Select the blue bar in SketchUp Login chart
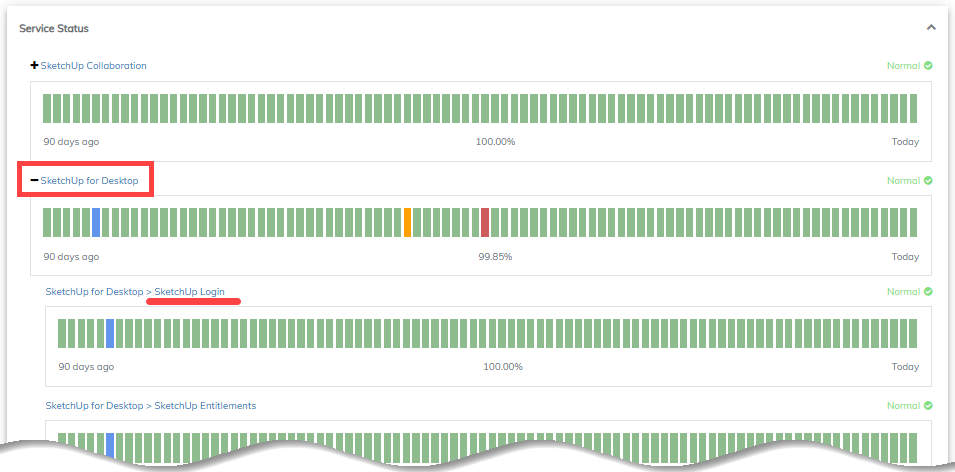 [x=110, y=333]
